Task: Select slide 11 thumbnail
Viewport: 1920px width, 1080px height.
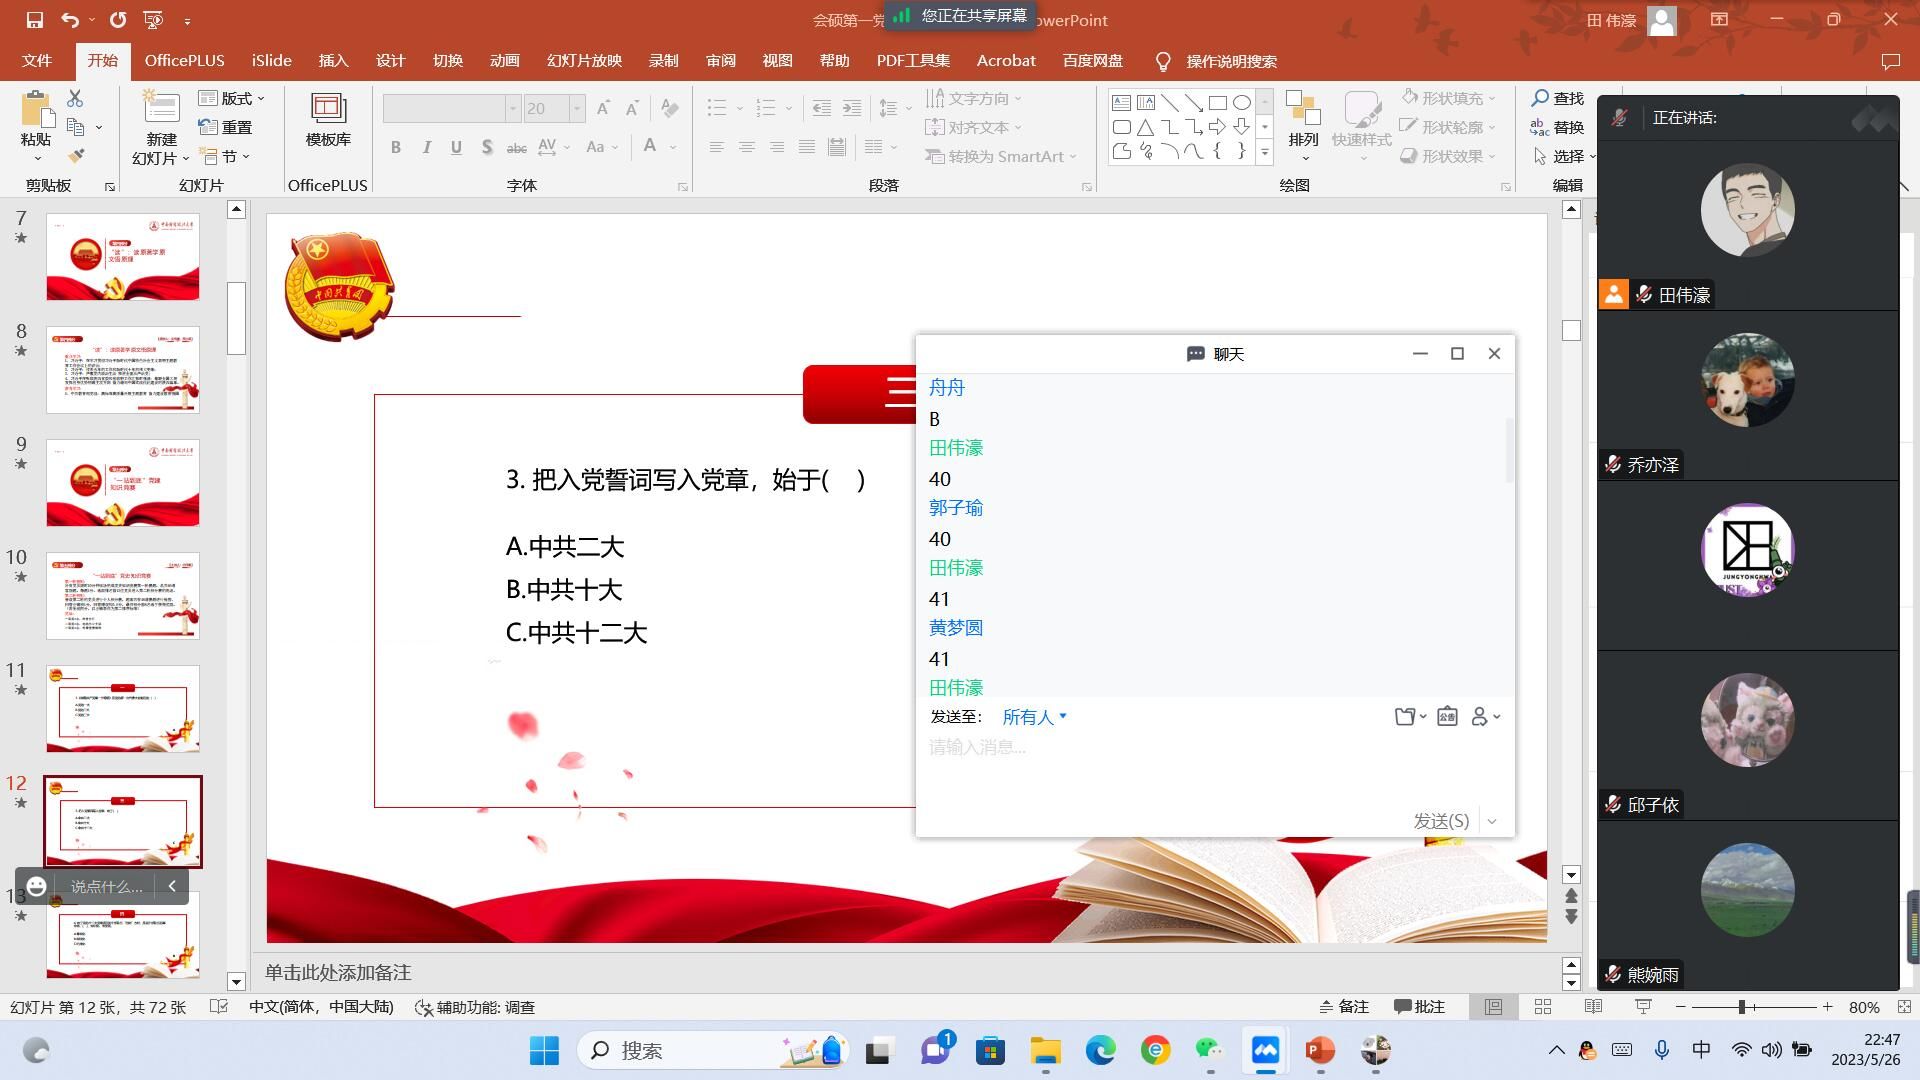Action: point(123,709)
